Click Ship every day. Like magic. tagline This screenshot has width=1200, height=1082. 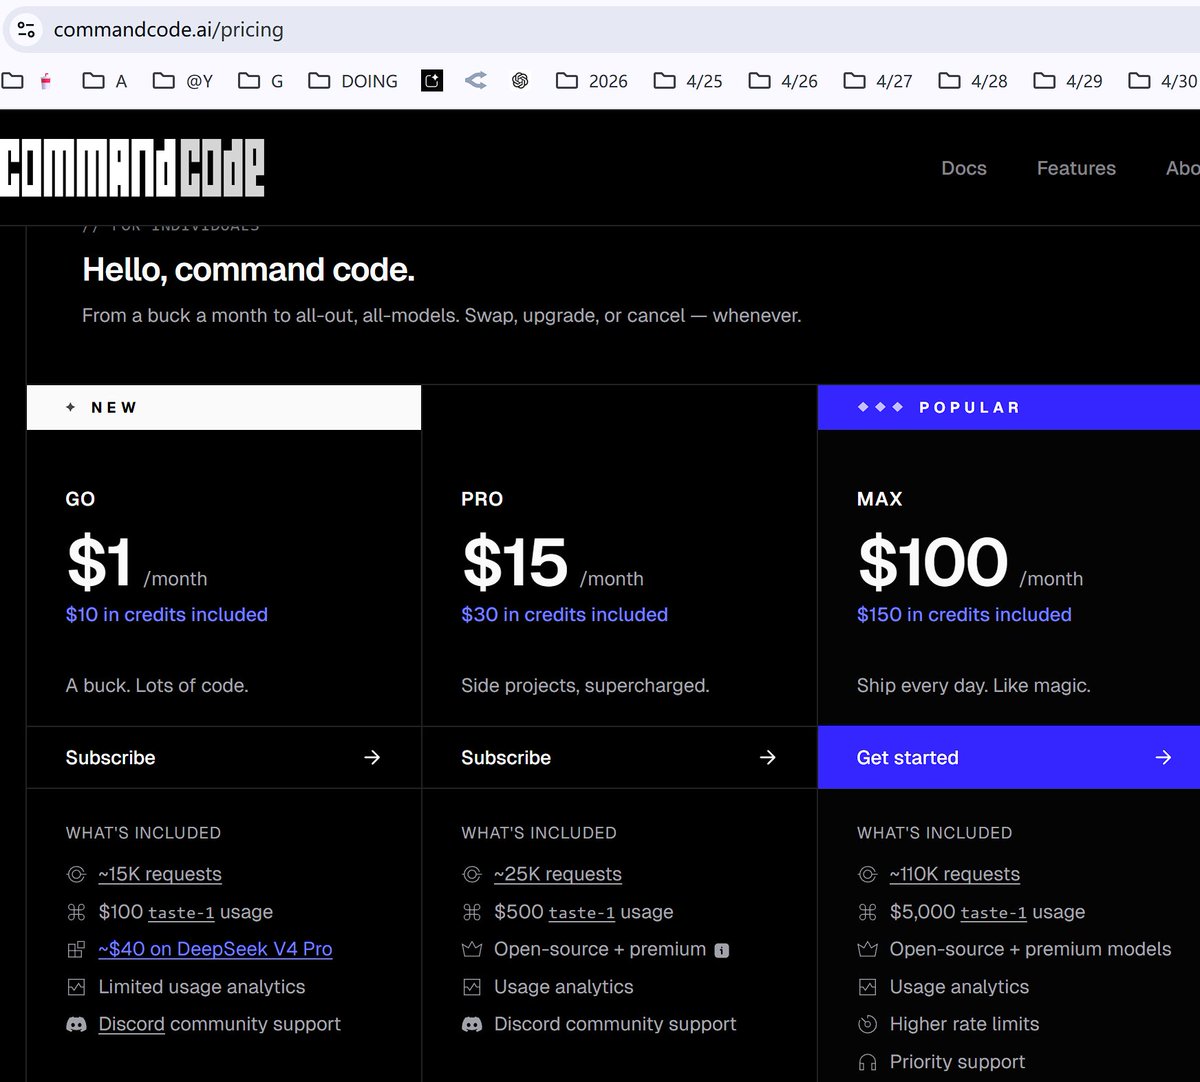tap(974, 686)
